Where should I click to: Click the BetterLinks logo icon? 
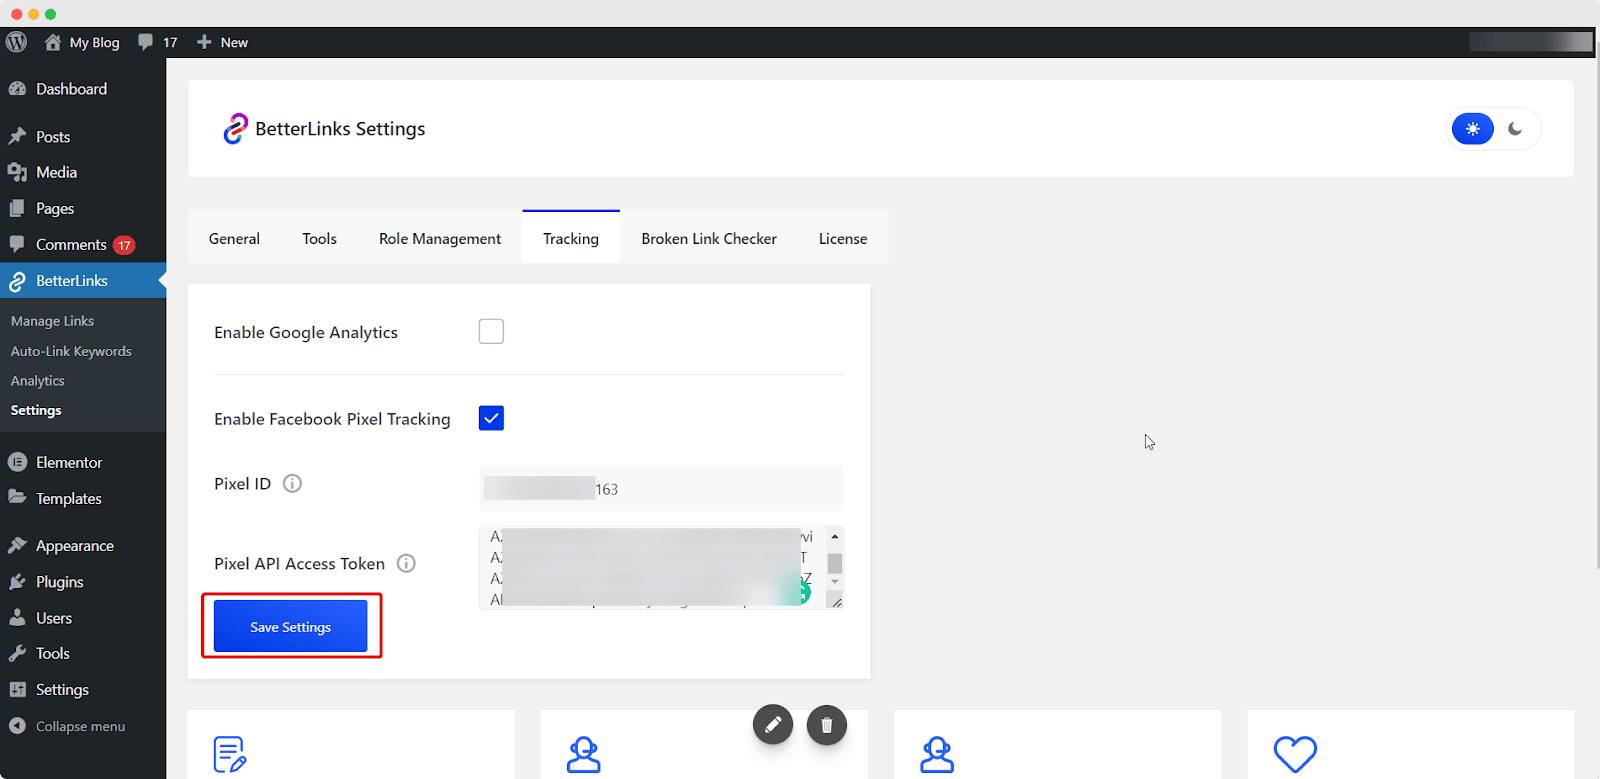pos(235,129)
